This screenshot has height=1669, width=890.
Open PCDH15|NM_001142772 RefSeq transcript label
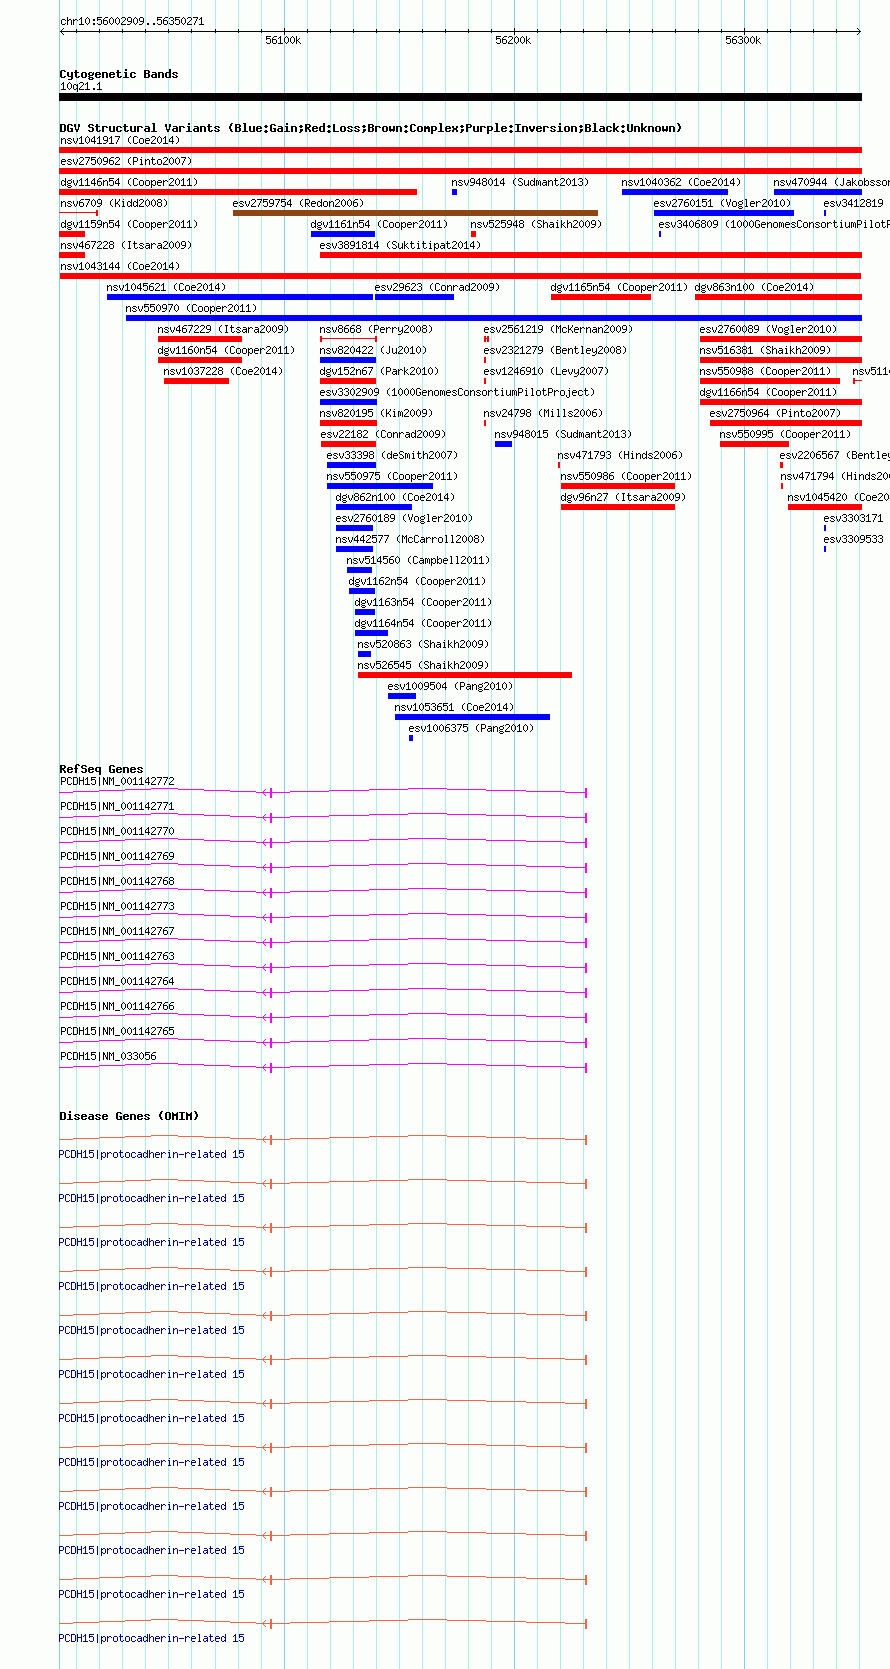117,781
